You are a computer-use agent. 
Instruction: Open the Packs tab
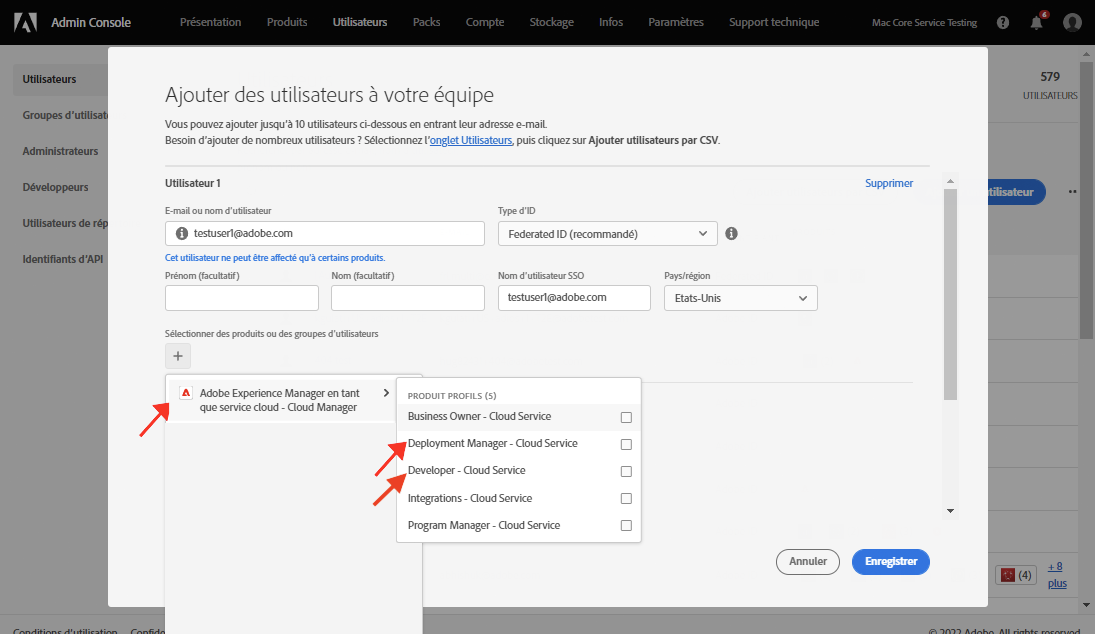426,22
